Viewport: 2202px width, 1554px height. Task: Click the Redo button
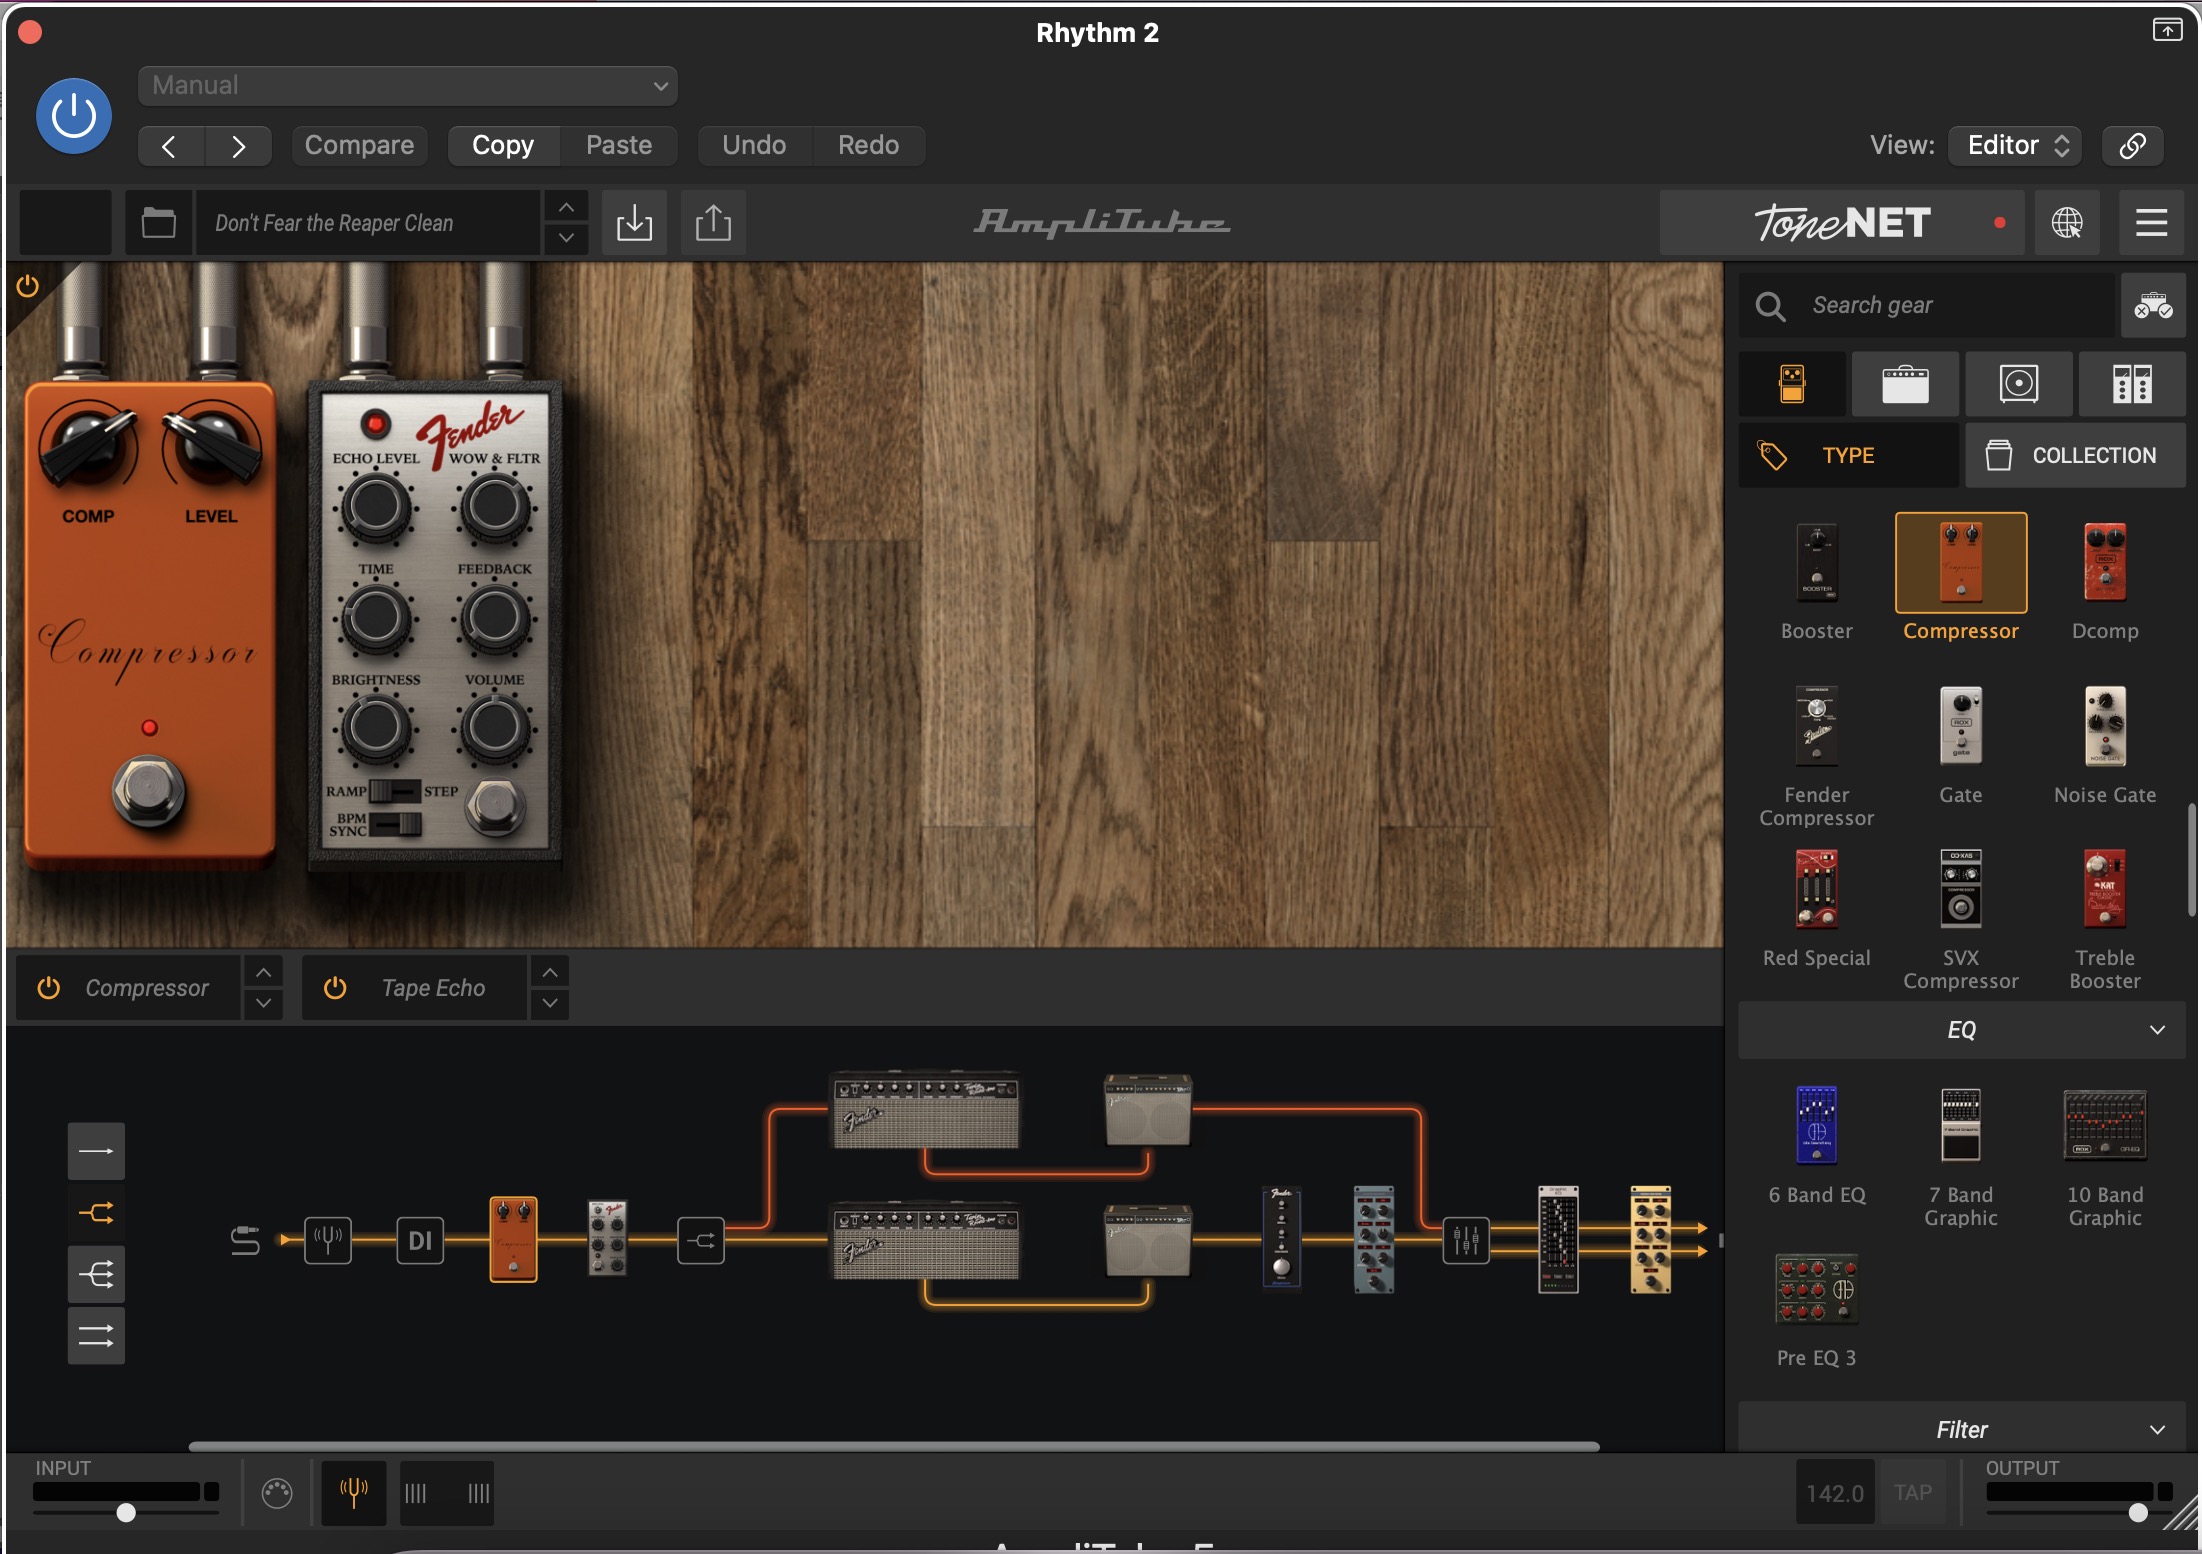(x=868, y=146)
